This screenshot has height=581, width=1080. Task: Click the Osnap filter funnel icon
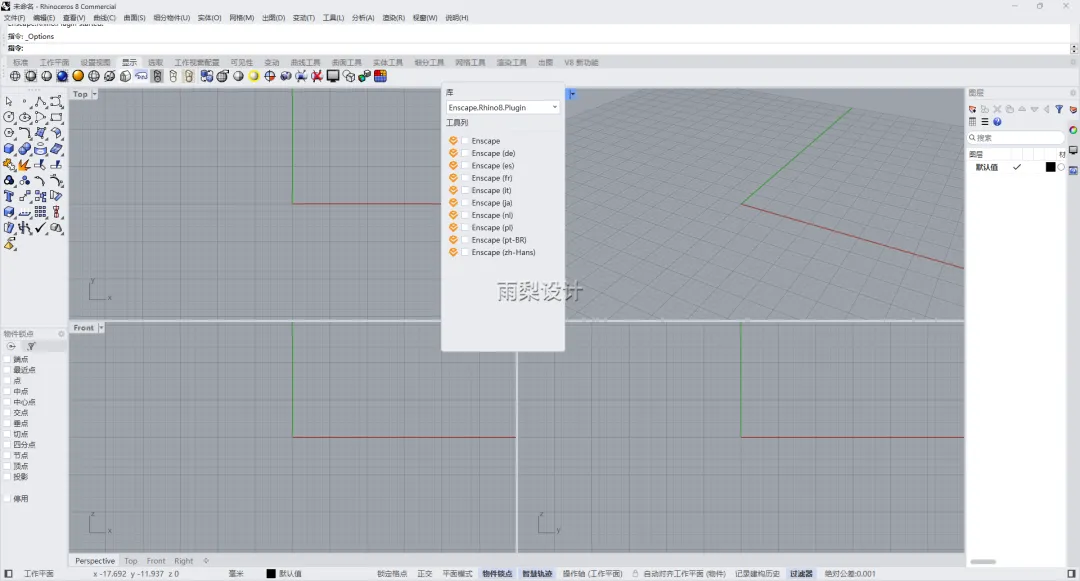pos(31,346)
